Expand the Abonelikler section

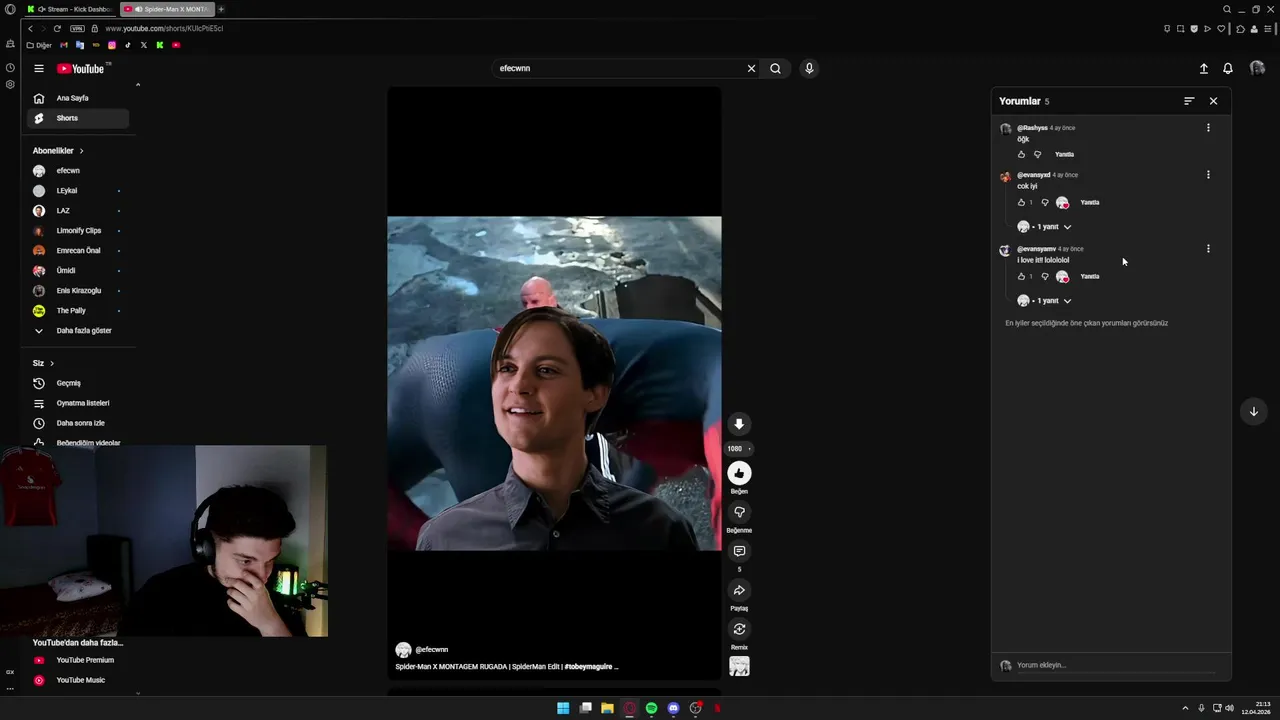[58, 151]
